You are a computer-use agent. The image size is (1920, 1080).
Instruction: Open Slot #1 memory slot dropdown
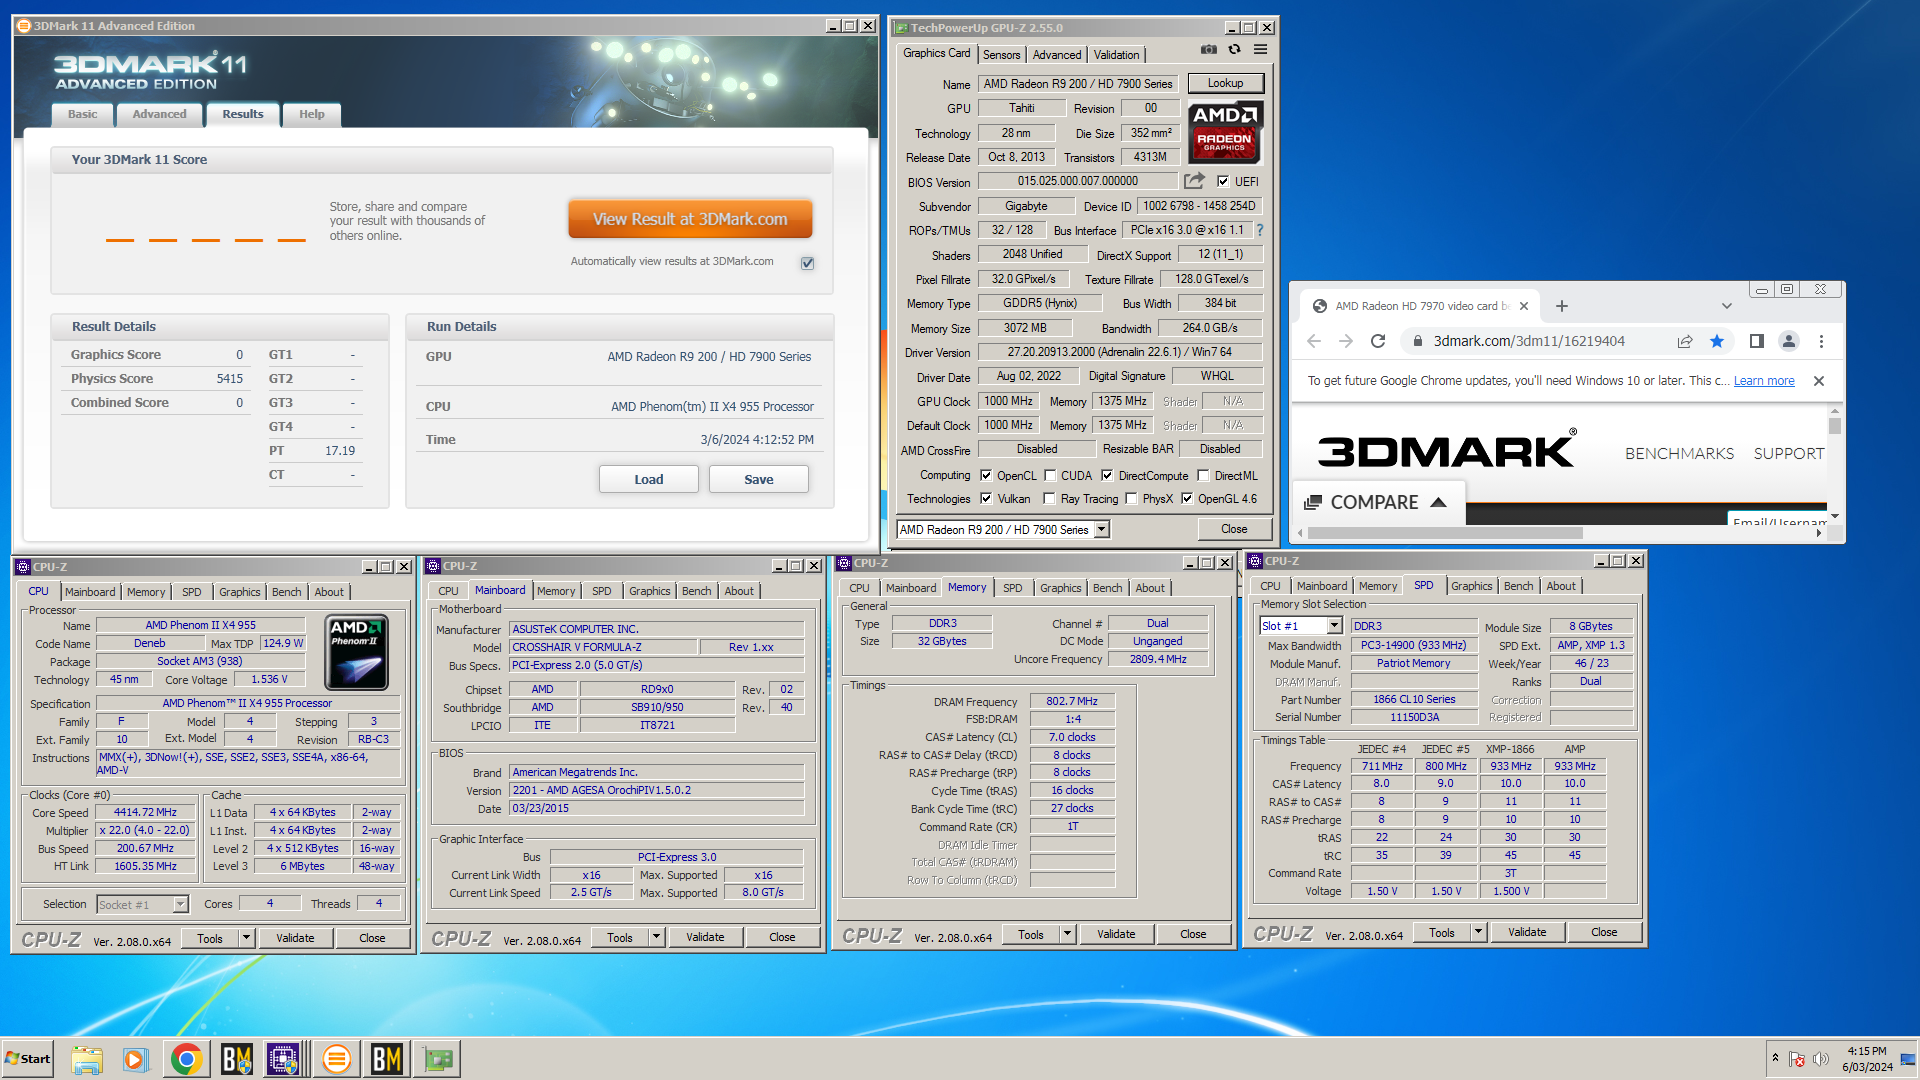[1334, 626]
